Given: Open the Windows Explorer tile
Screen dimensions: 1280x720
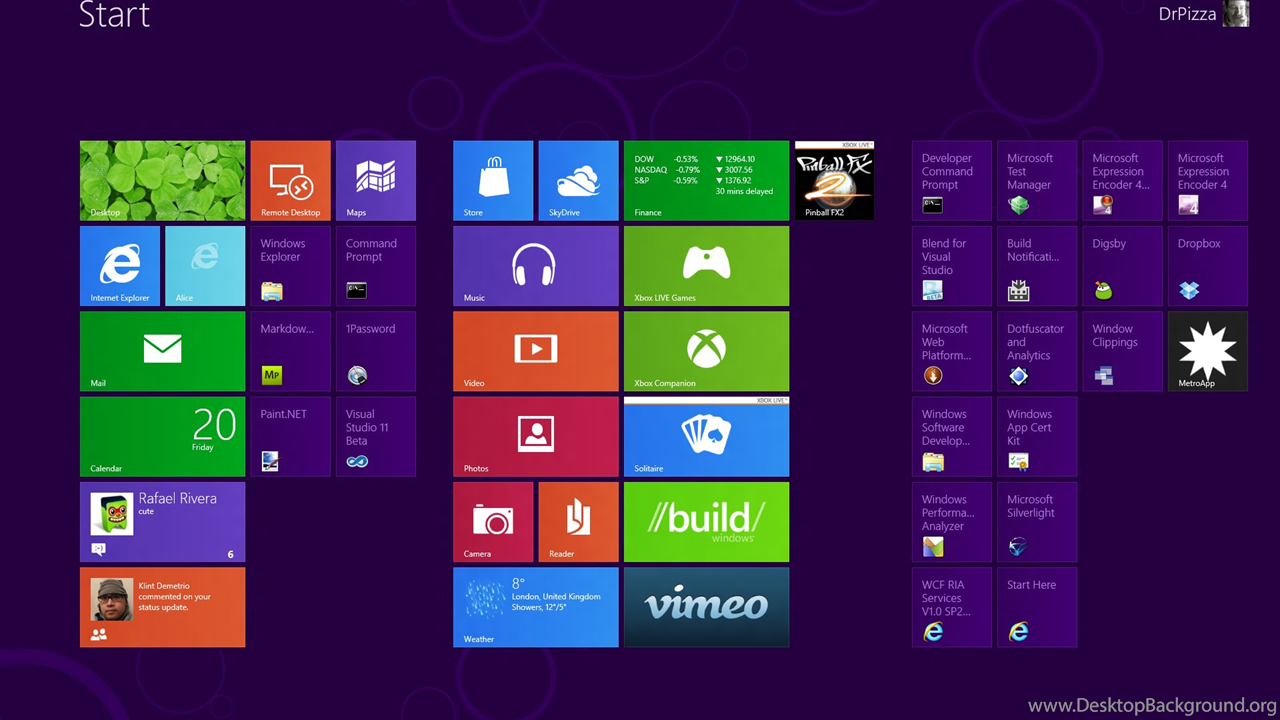Looking at the screenshot, I should pos(290,266).
